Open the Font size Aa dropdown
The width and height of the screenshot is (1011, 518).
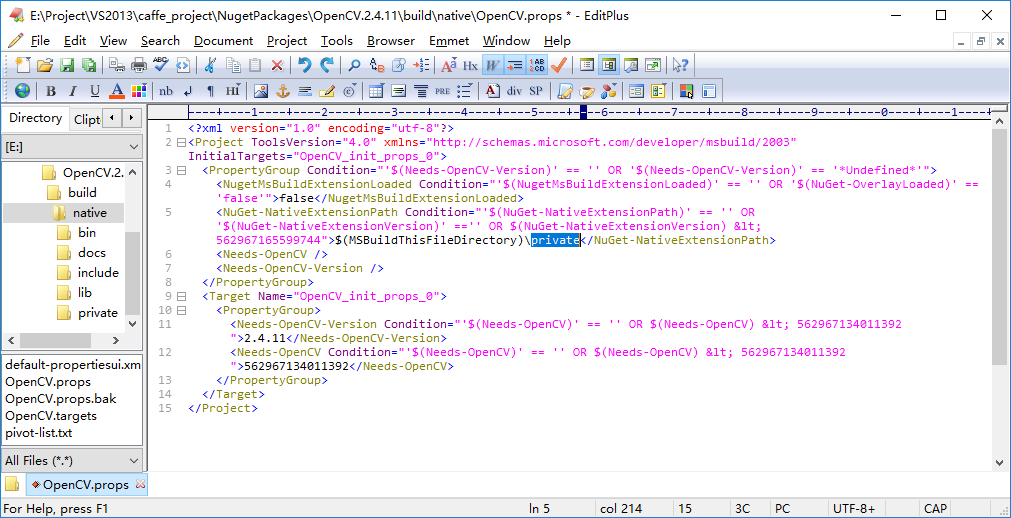pyautogui.click(x=449, y=65)
